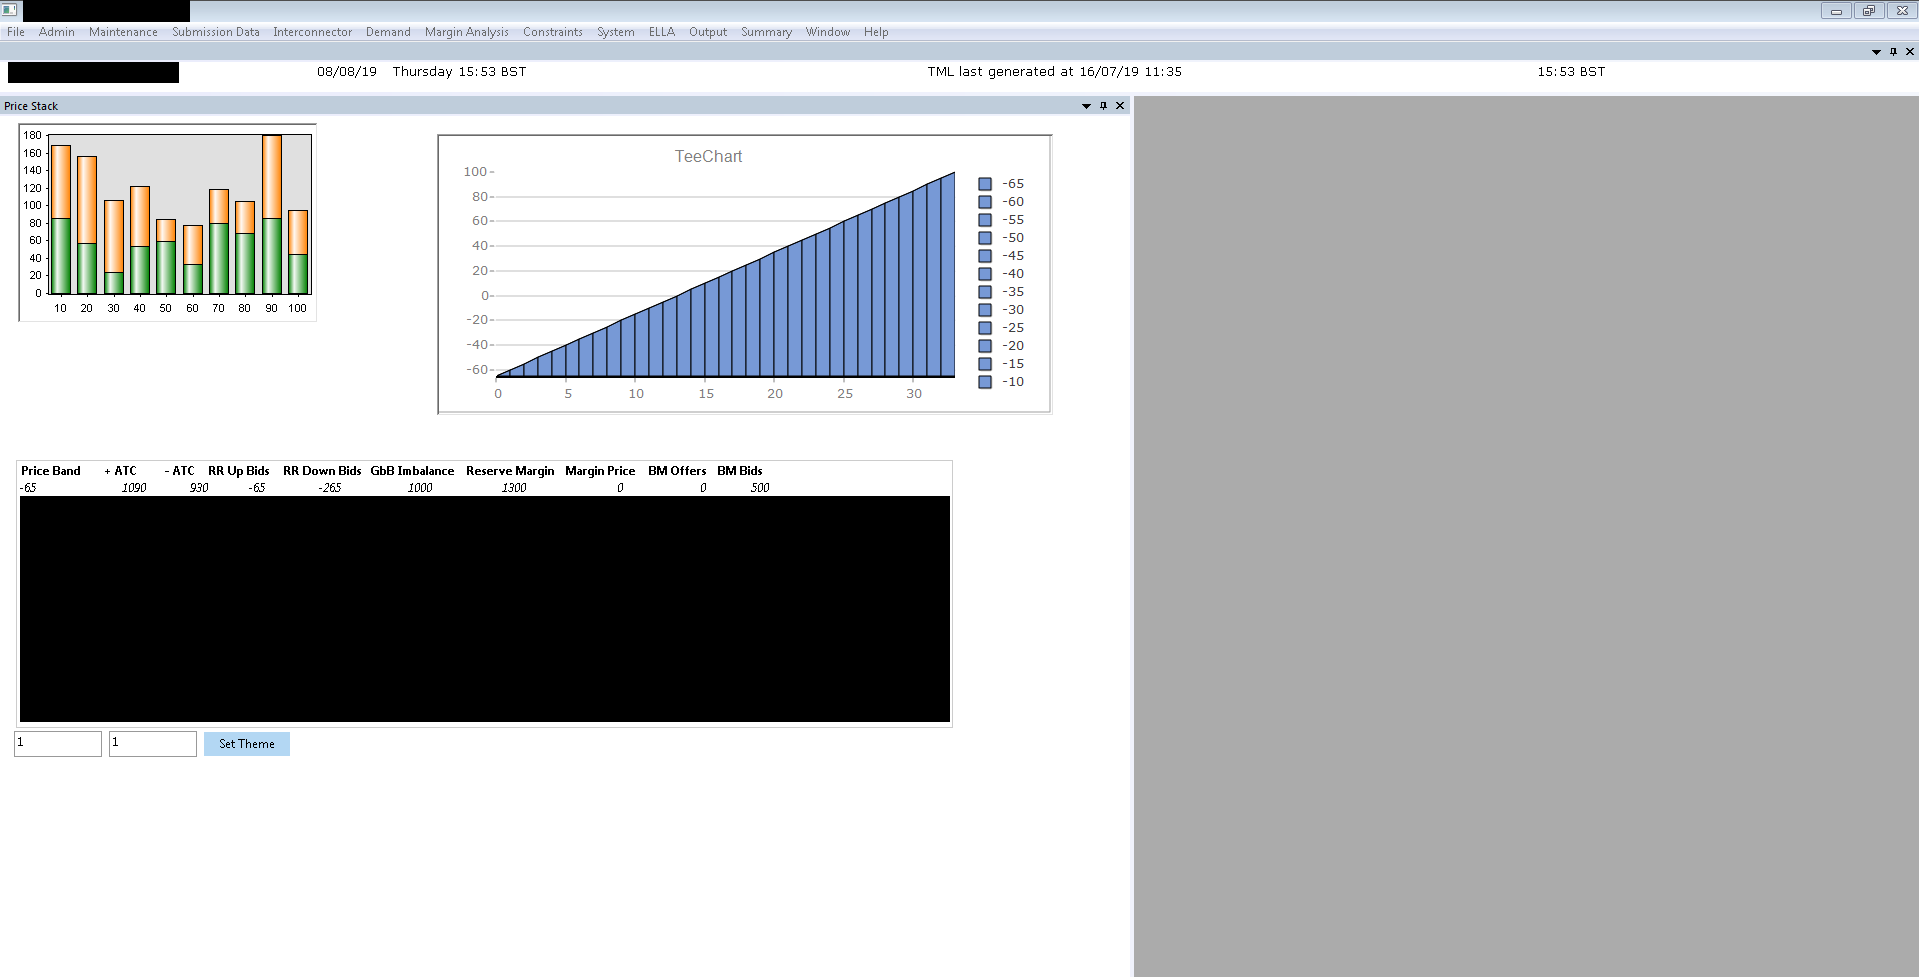Pin the Price Stack panel
The width and height of the screenshot is (1919, 977).
(x=1103, y=106)
